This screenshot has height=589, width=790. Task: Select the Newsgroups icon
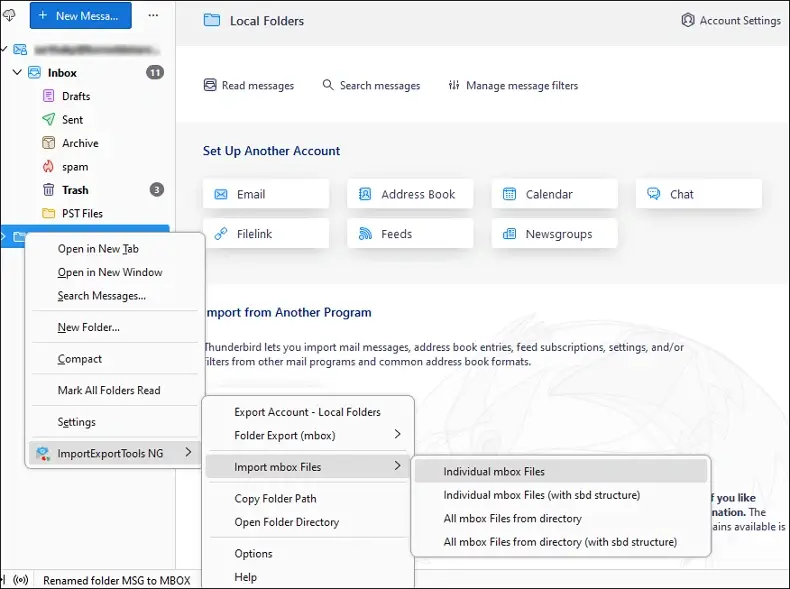click(509, 234)
